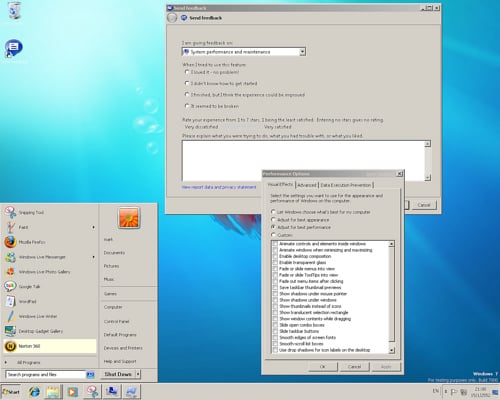
Task: Launch Google Talk from the Start menu
Action: click(10, 286)
